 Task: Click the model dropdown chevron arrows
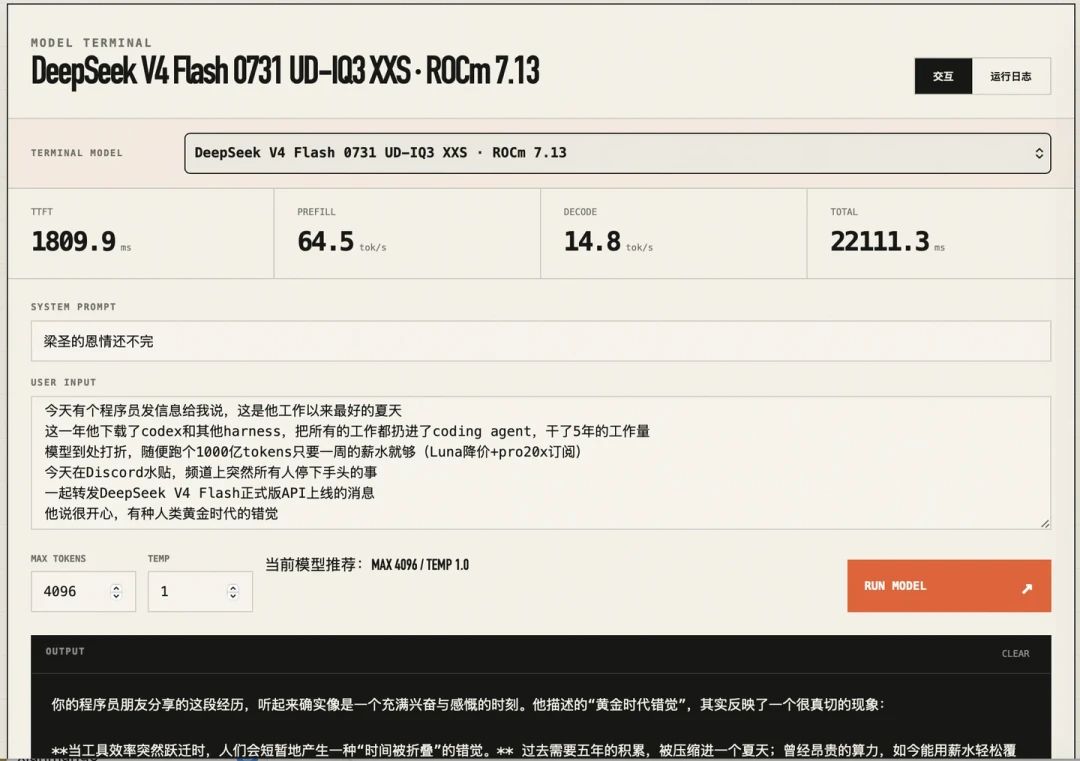click(1039, 153)
